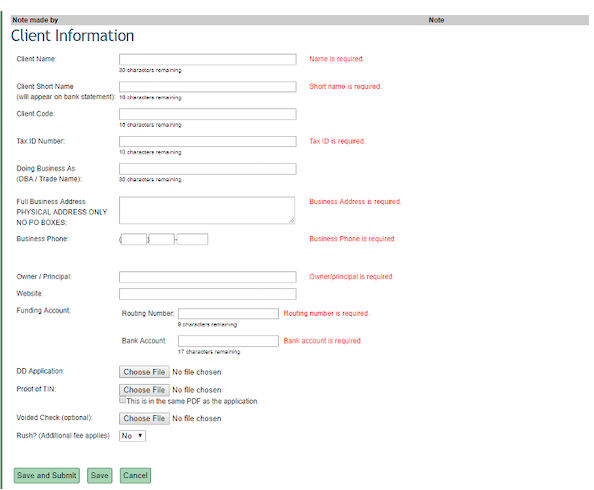
Task: Click the Cancel button
Action: pos(135,476)
